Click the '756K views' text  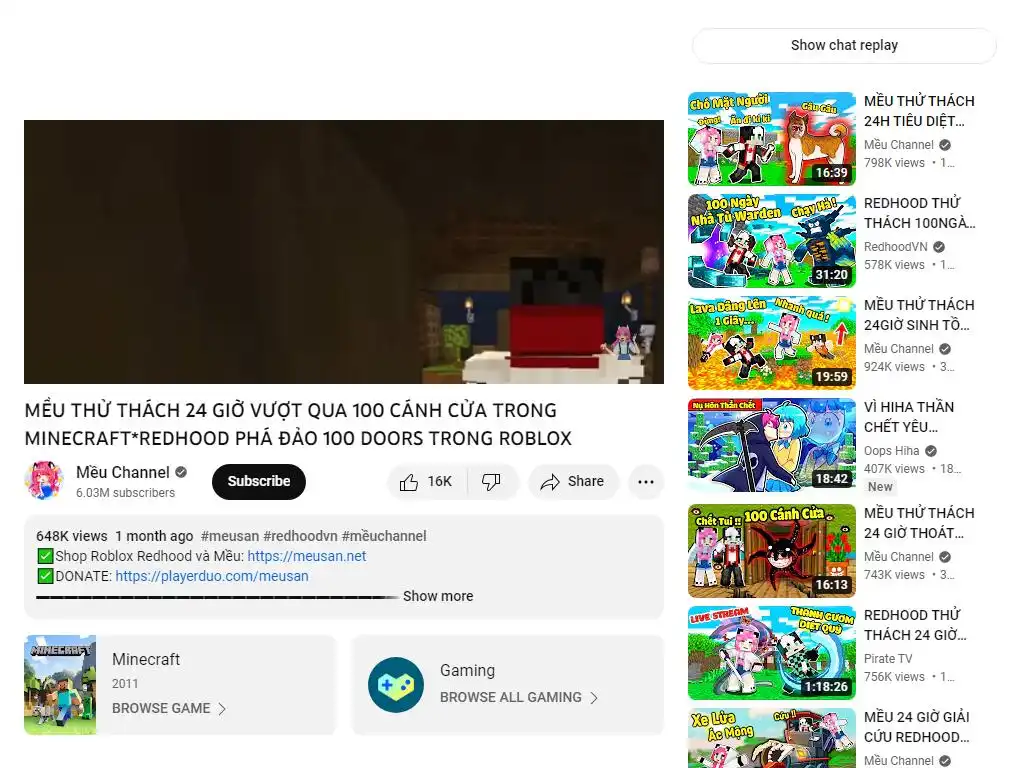[x=894, y=677]
